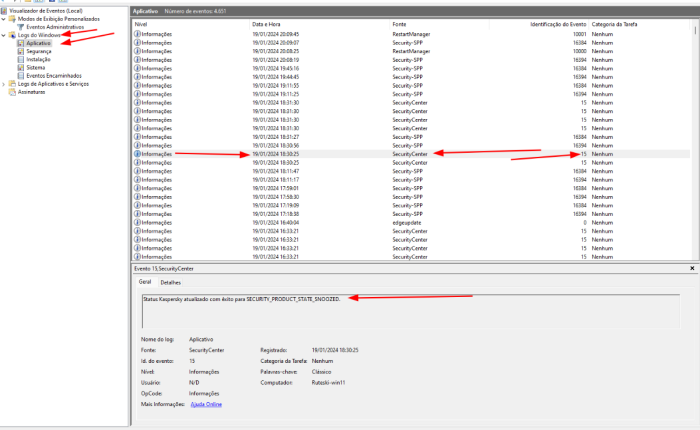Click the event message text box about Kaspersky

pos(411,311)
